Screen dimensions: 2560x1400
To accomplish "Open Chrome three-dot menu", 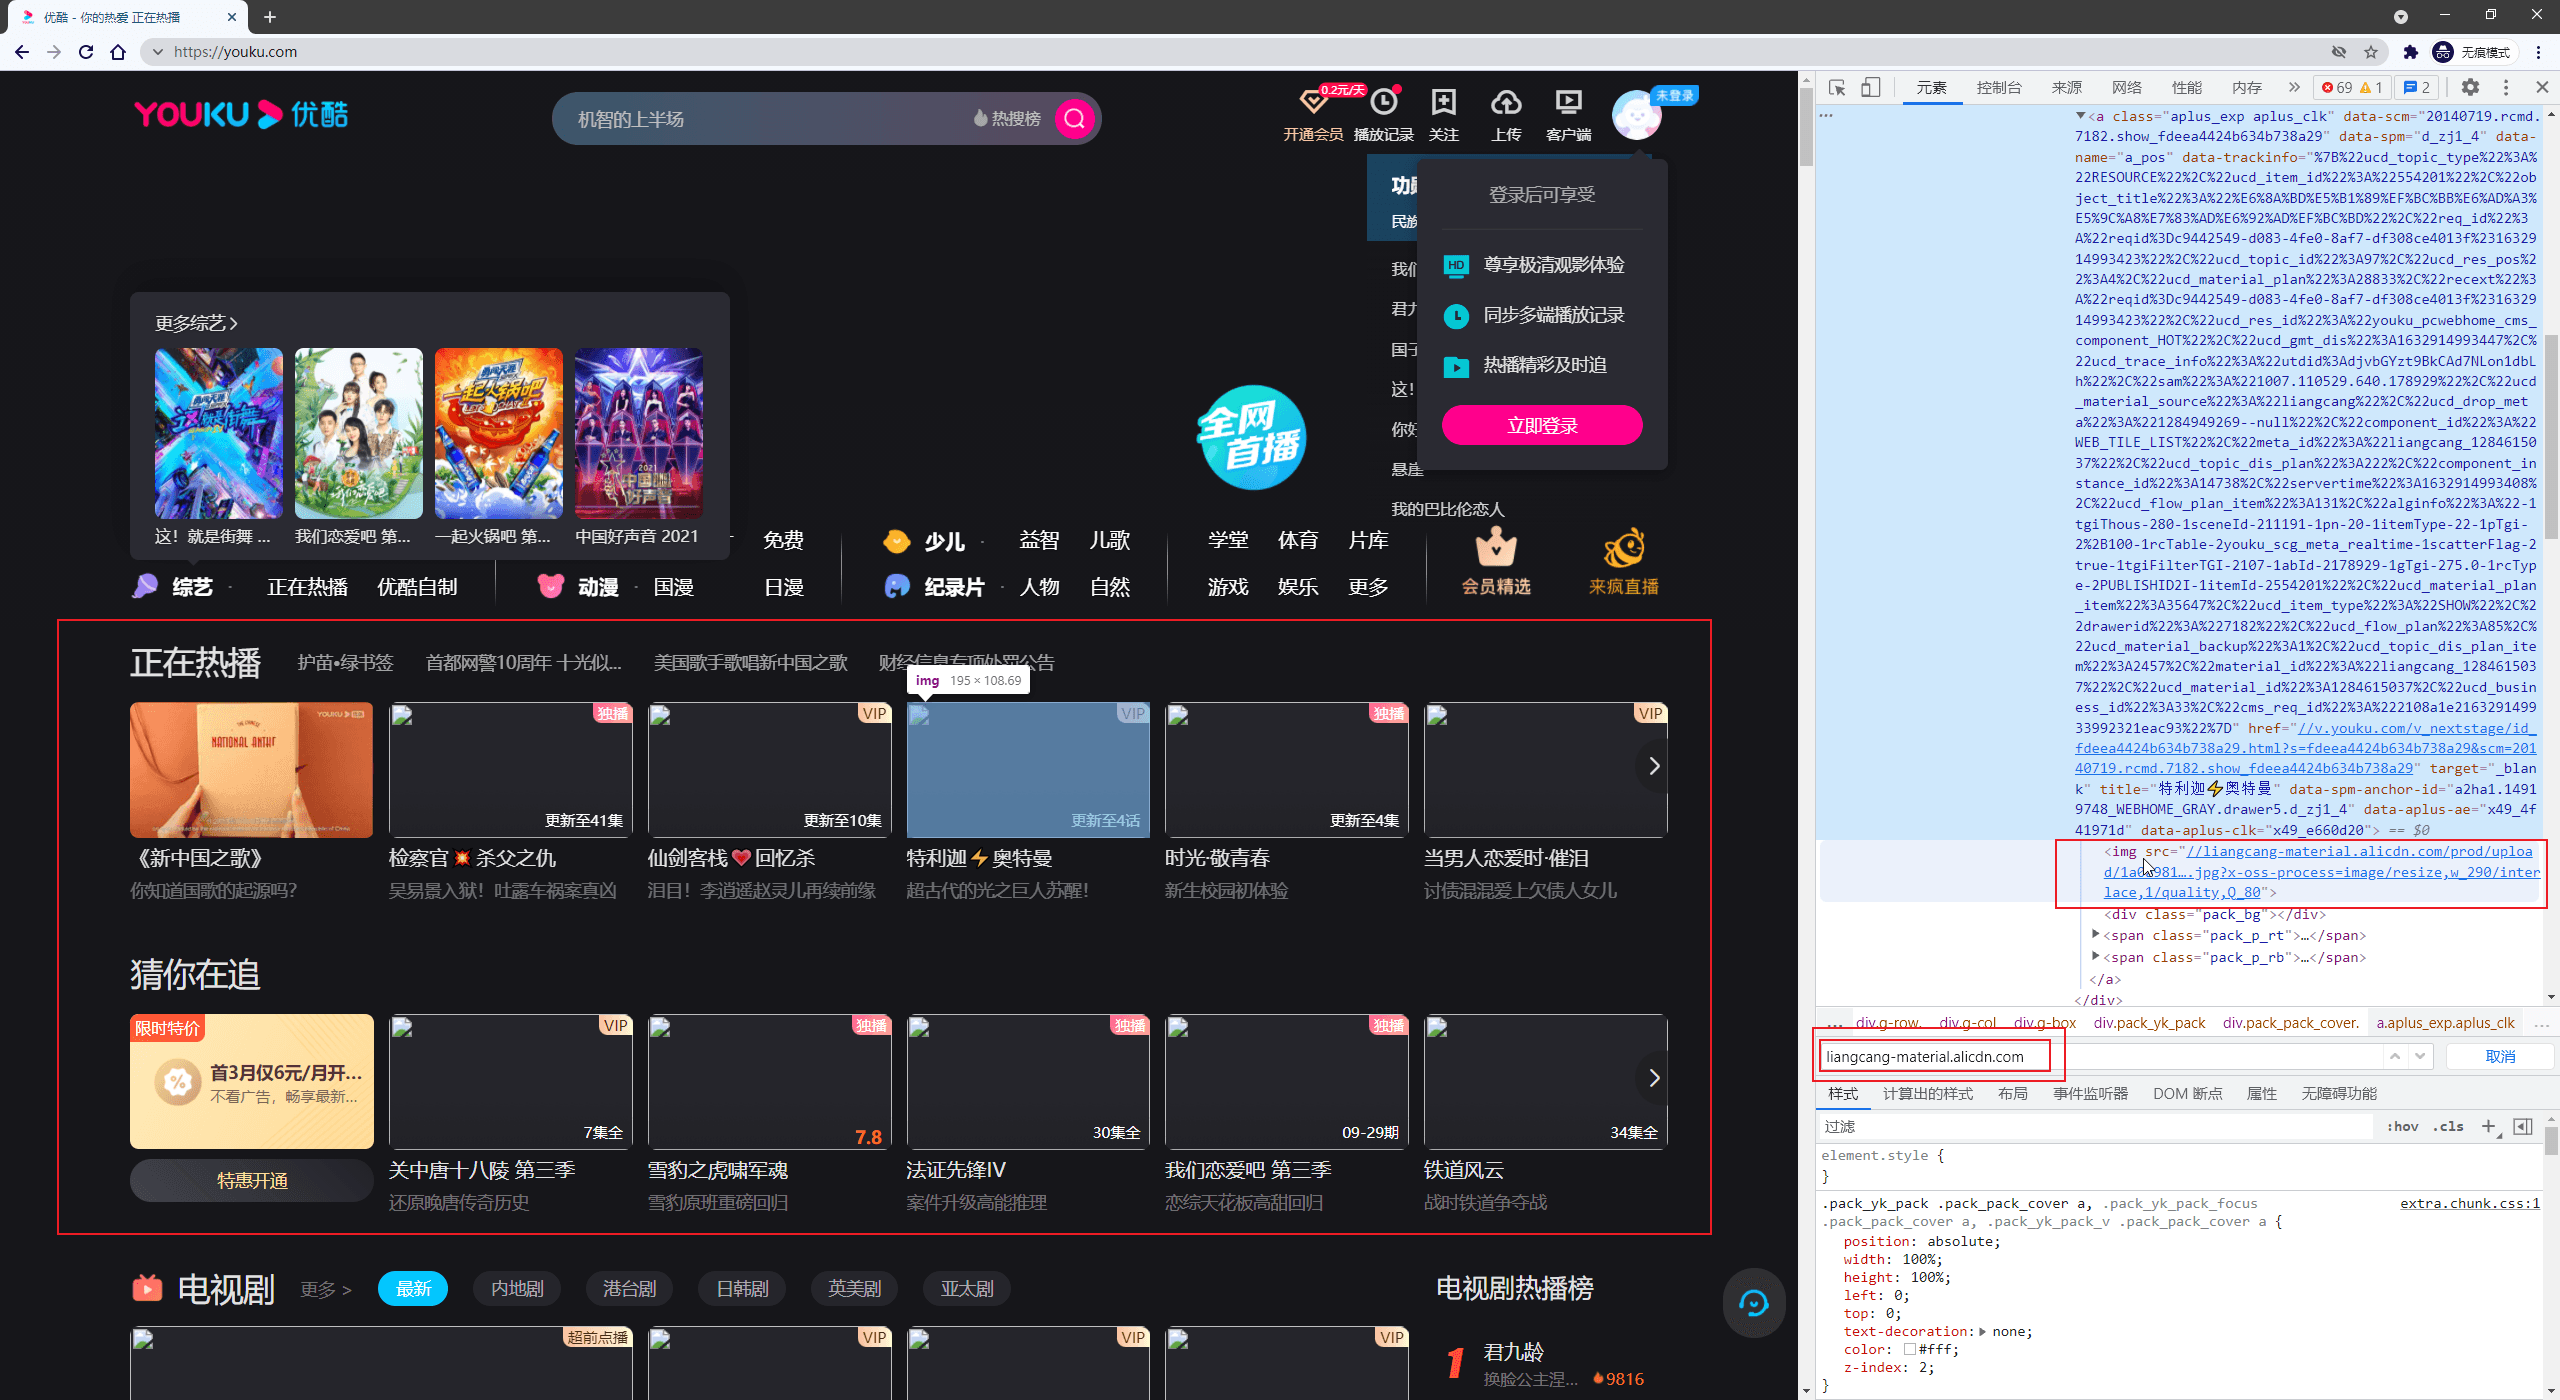I will [2538, 52].
